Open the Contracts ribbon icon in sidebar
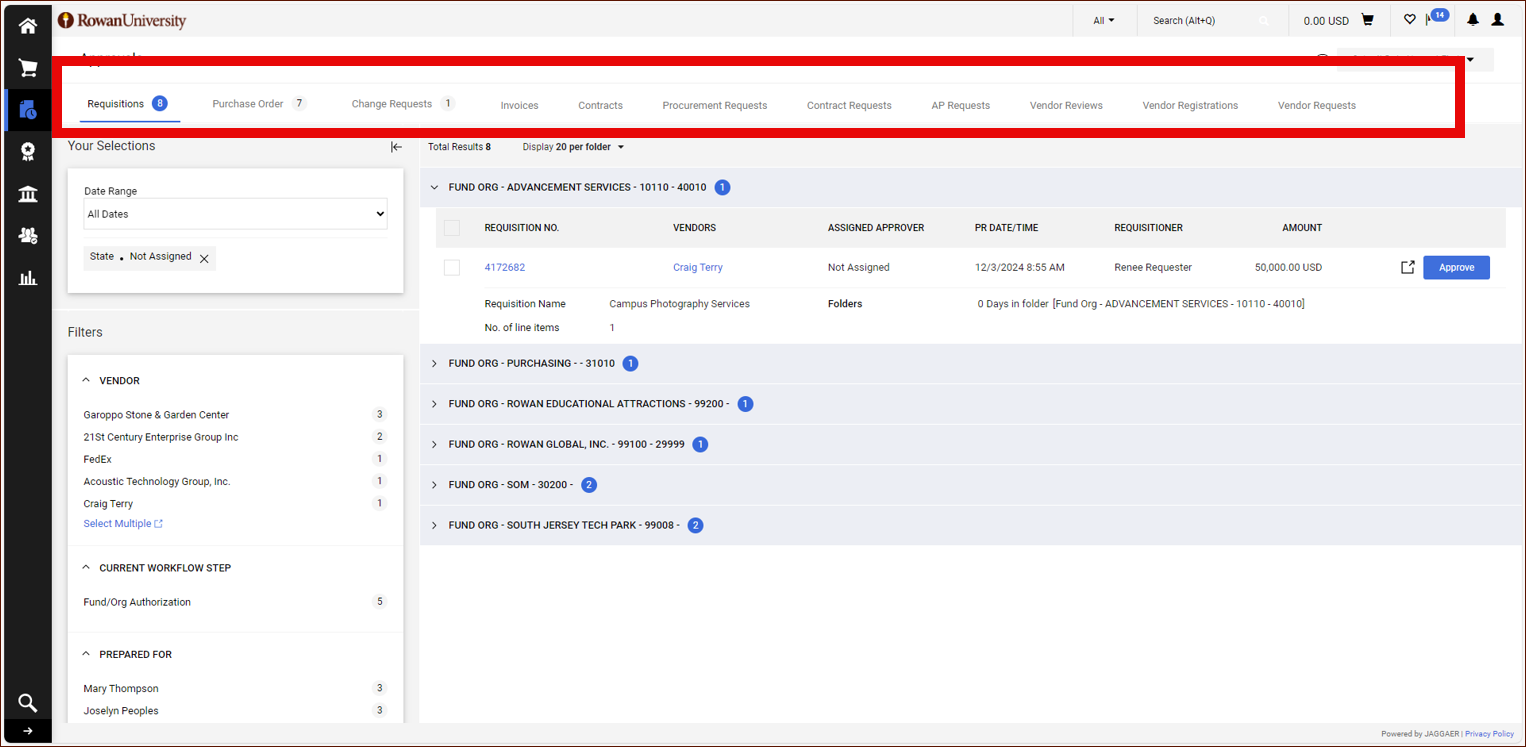Viewport: 1526px width, 747px height. point(28,151)
